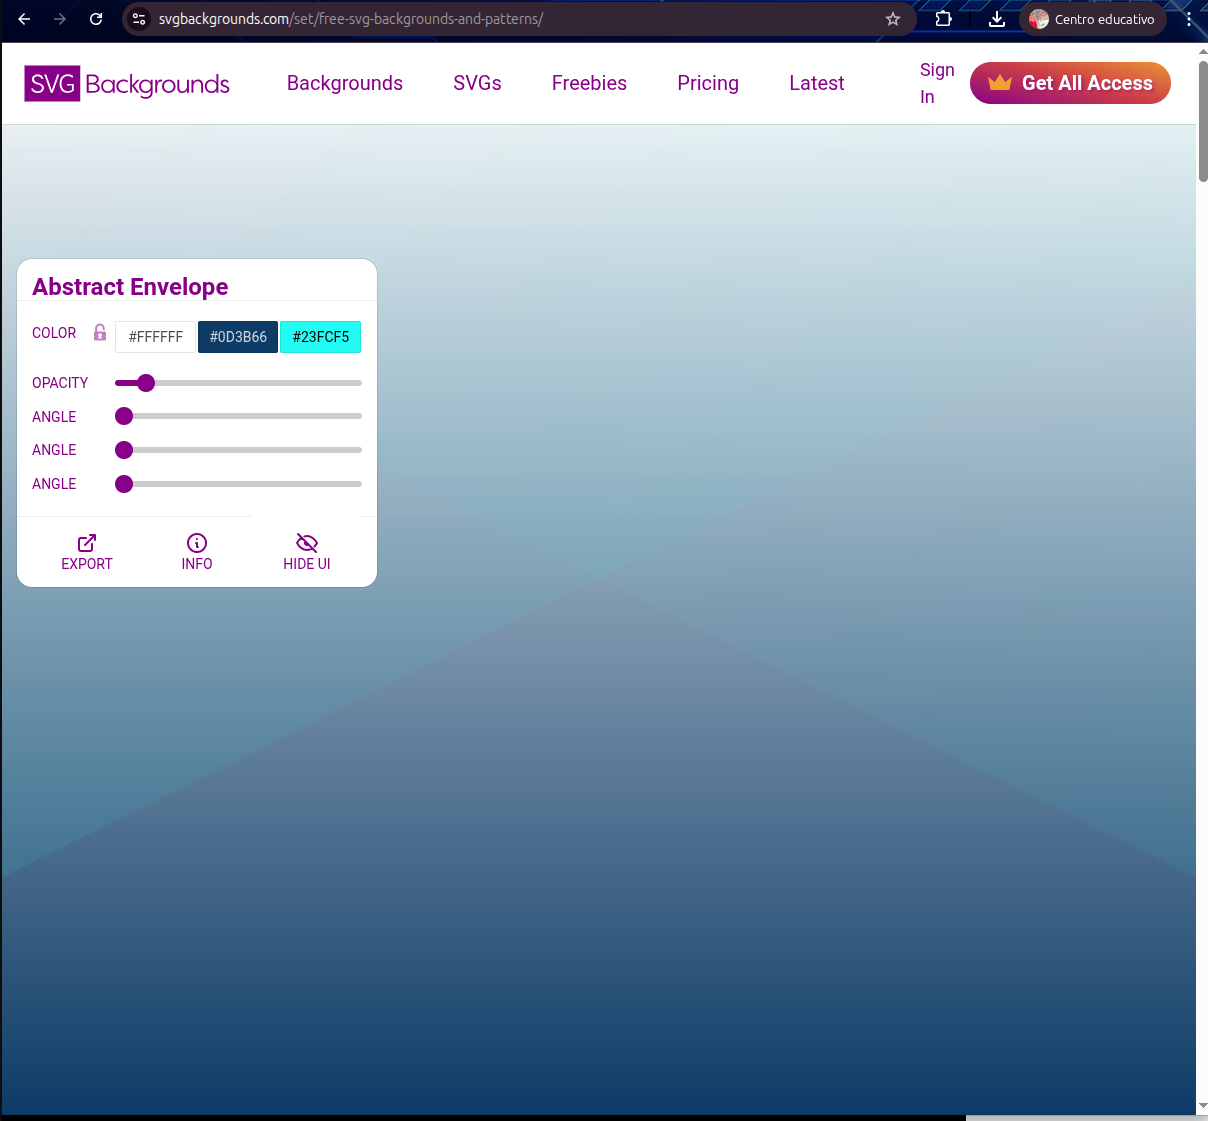Open Chrome three-dot menu
This screenshot has width=1208, height=1121.
[1188, 19]
